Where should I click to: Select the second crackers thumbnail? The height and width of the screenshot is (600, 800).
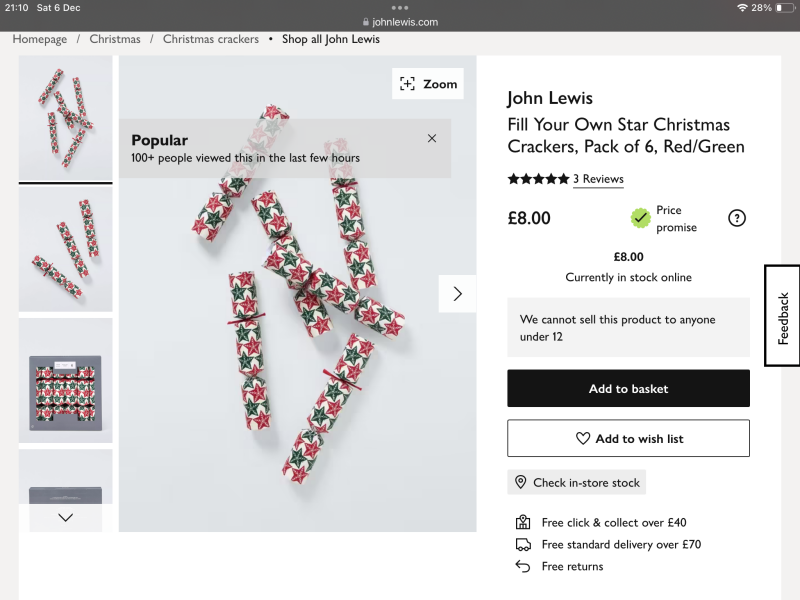pos(66,249)
